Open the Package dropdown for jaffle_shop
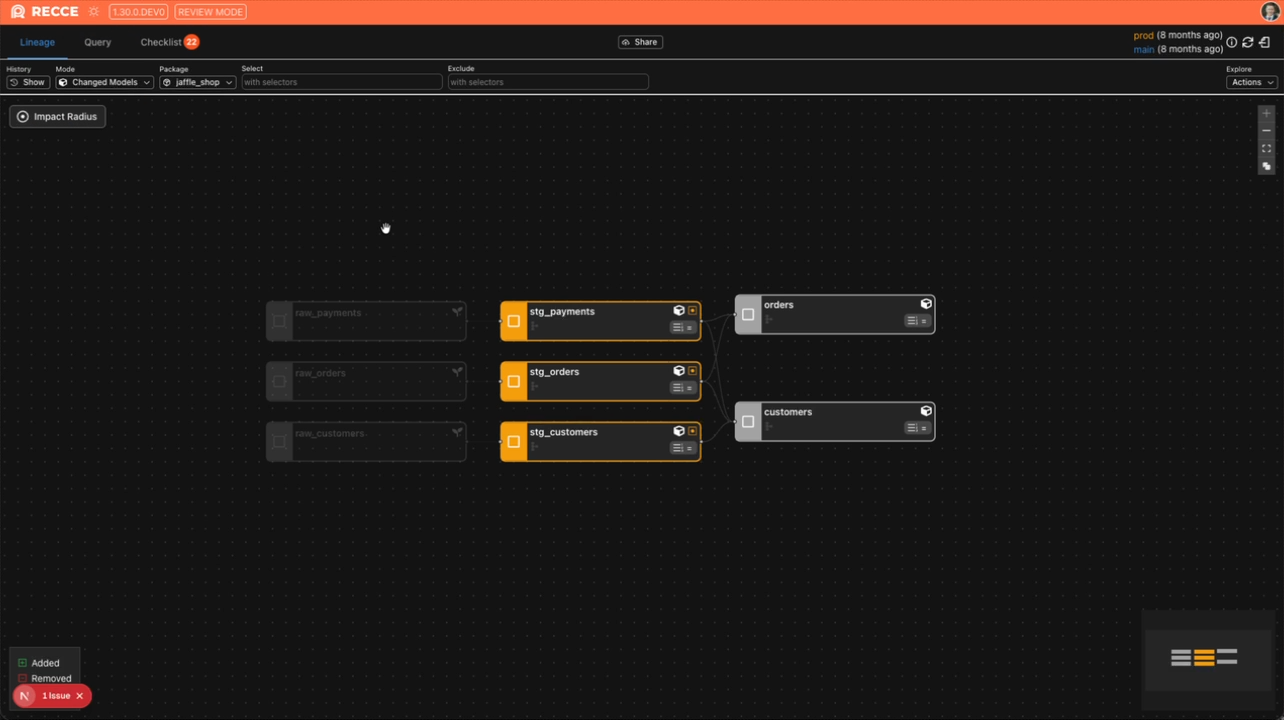Viewport: 1284px width, 720px height. pyautogui.click(x=197, y=81)
